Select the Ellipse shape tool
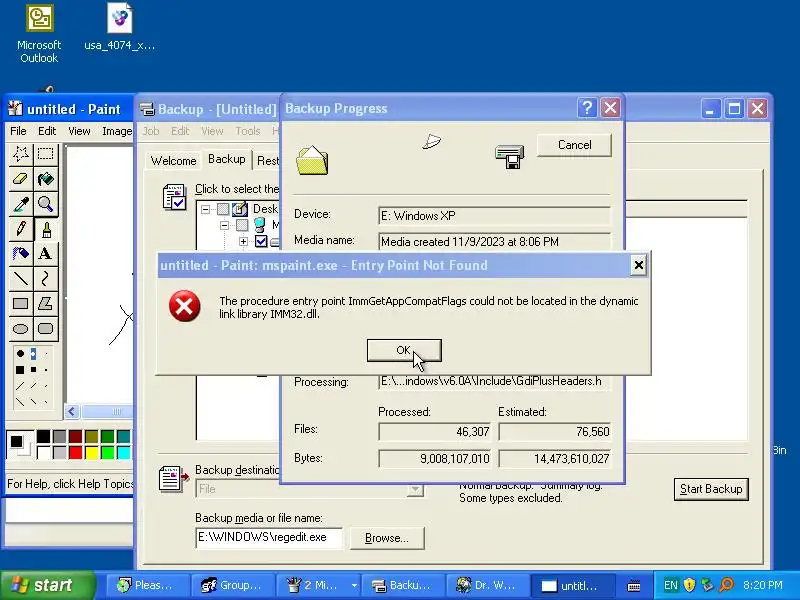 [x=21, y=329]
